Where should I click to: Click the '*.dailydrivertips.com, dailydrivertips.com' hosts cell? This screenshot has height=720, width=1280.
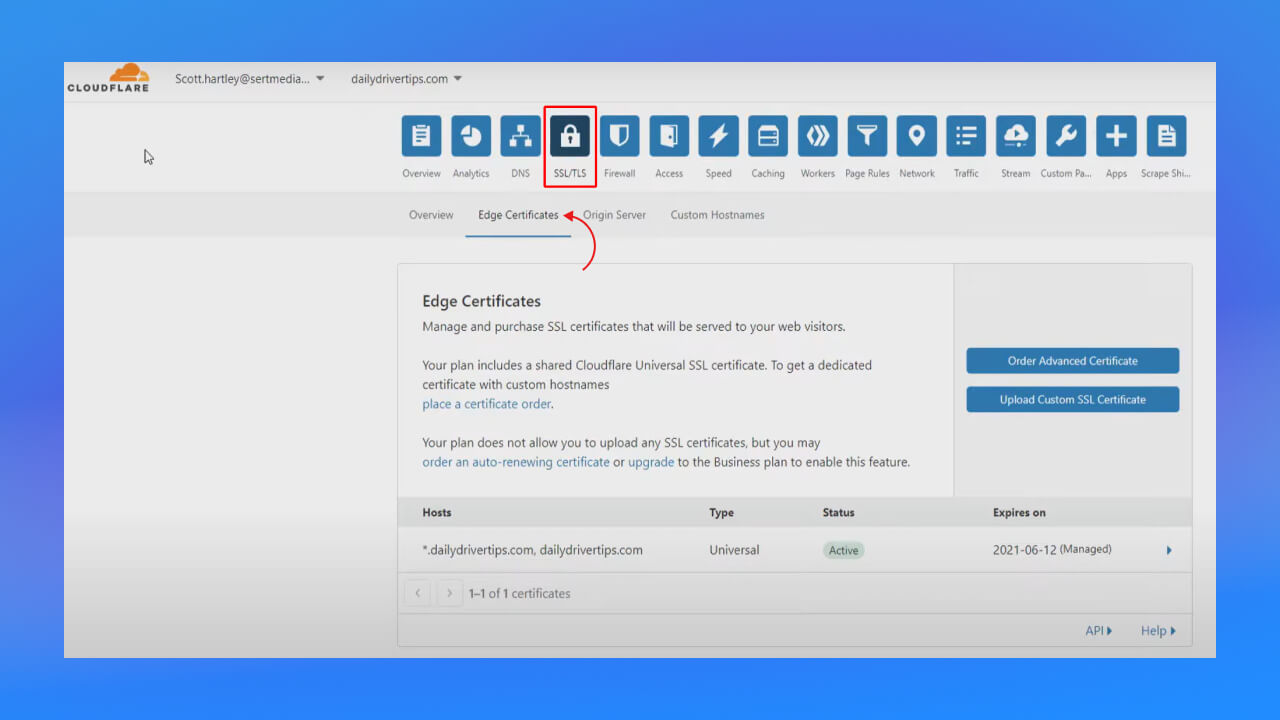point(532,550)
